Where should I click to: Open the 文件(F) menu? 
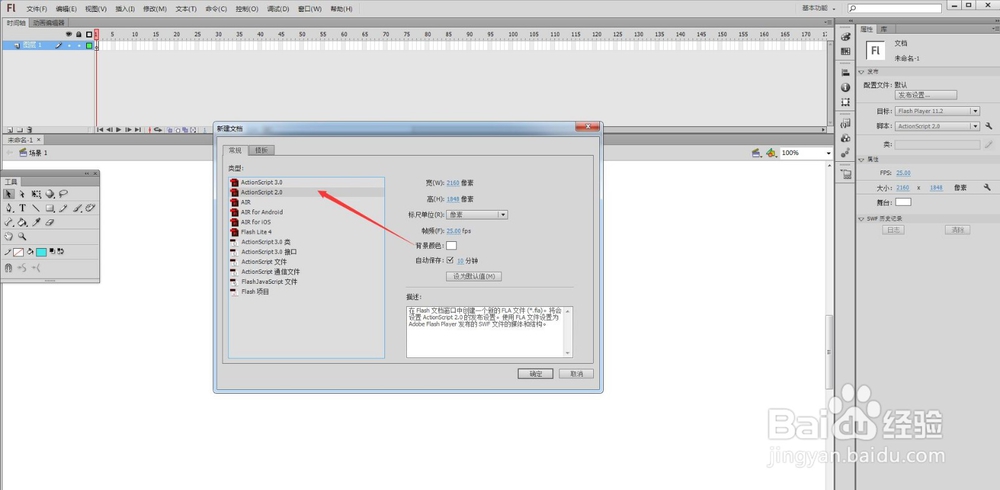click(36, 9)
